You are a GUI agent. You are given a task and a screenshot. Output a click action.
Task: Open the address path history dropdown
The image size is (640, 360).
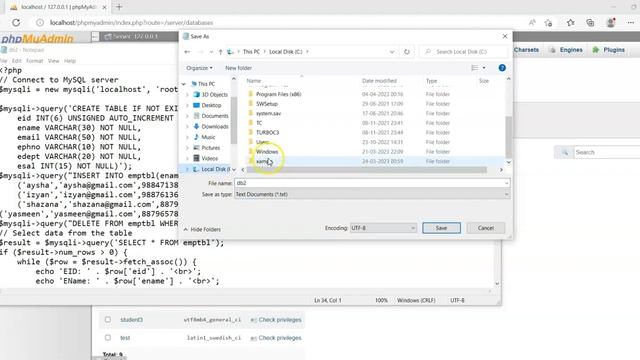tap(392, 52)
